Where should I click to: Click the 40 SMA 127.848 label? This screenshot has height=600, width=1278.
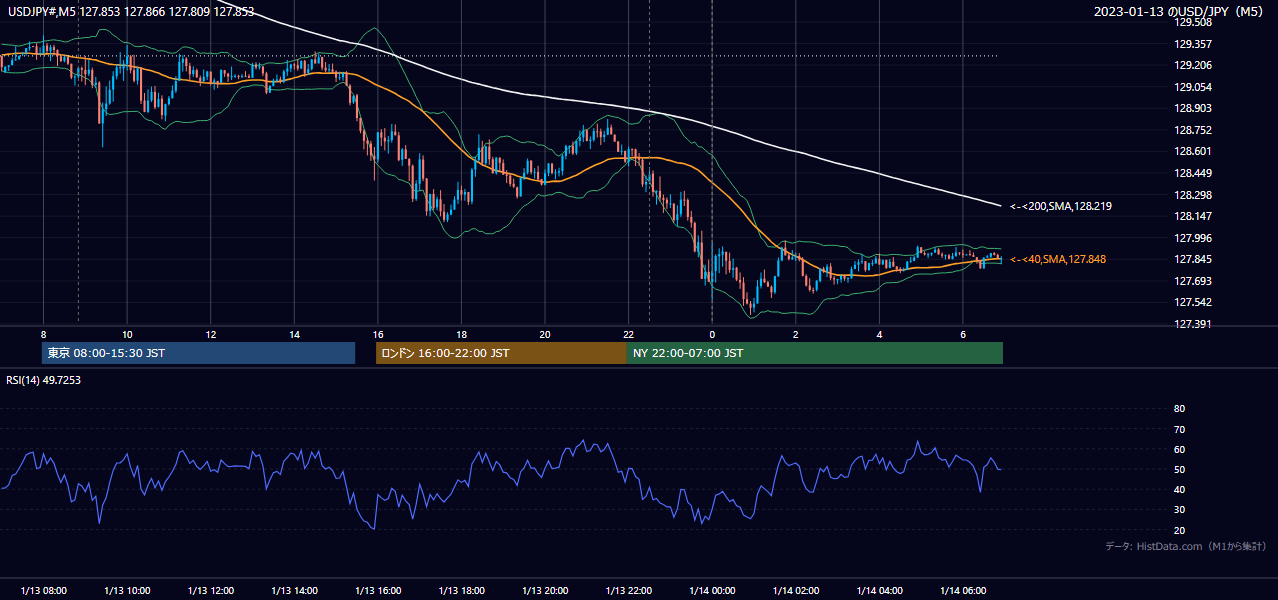pyautogui.click(x=1058, y=259)
